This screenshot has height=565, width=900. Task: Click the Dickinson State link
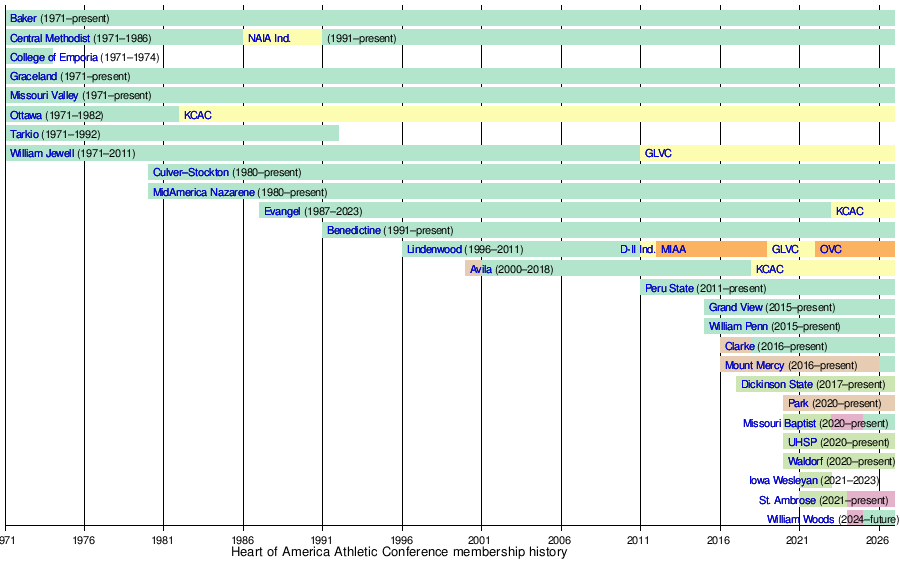[x=777, y=384]
